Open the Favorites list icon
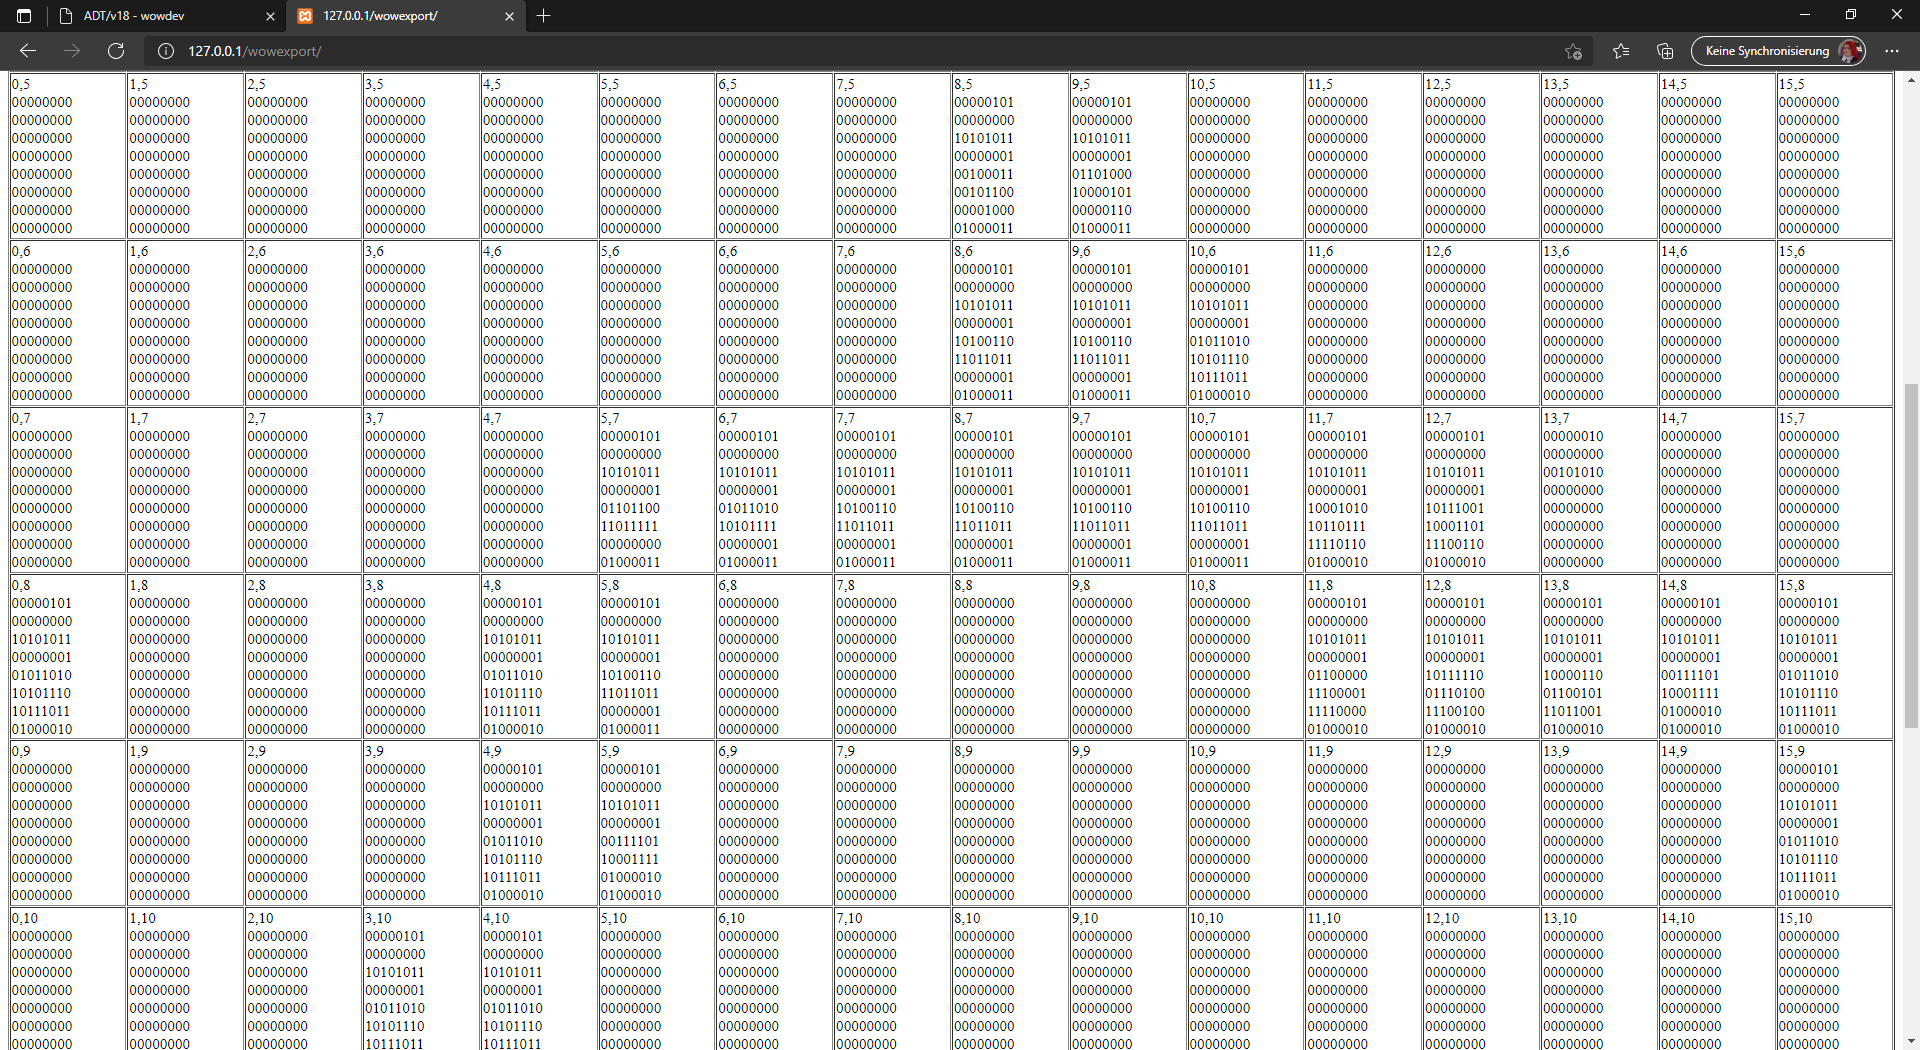1920x1050 pixels. (x=1621, y=51)
